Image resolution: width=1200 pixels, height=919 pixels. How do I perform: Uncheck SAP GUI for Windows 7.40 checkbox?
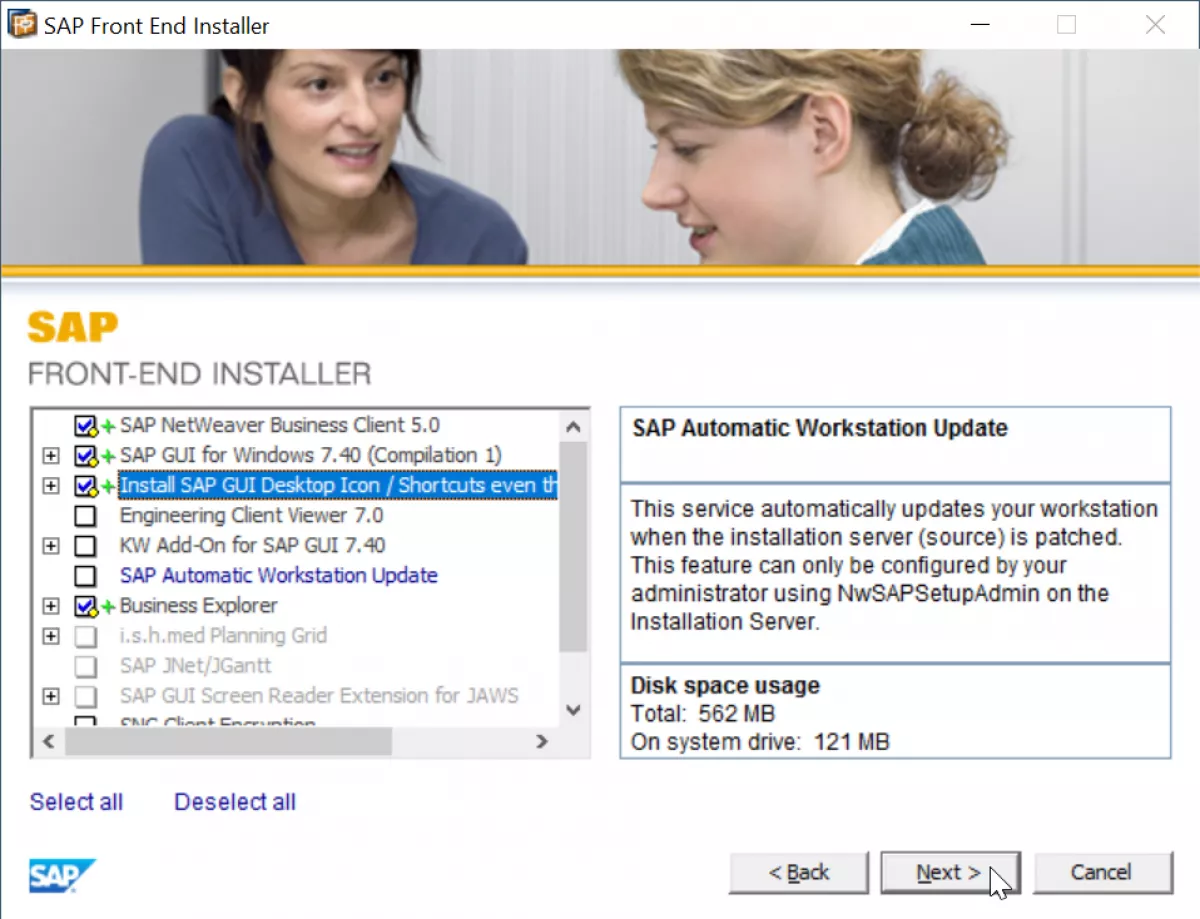tap(85, 456)
